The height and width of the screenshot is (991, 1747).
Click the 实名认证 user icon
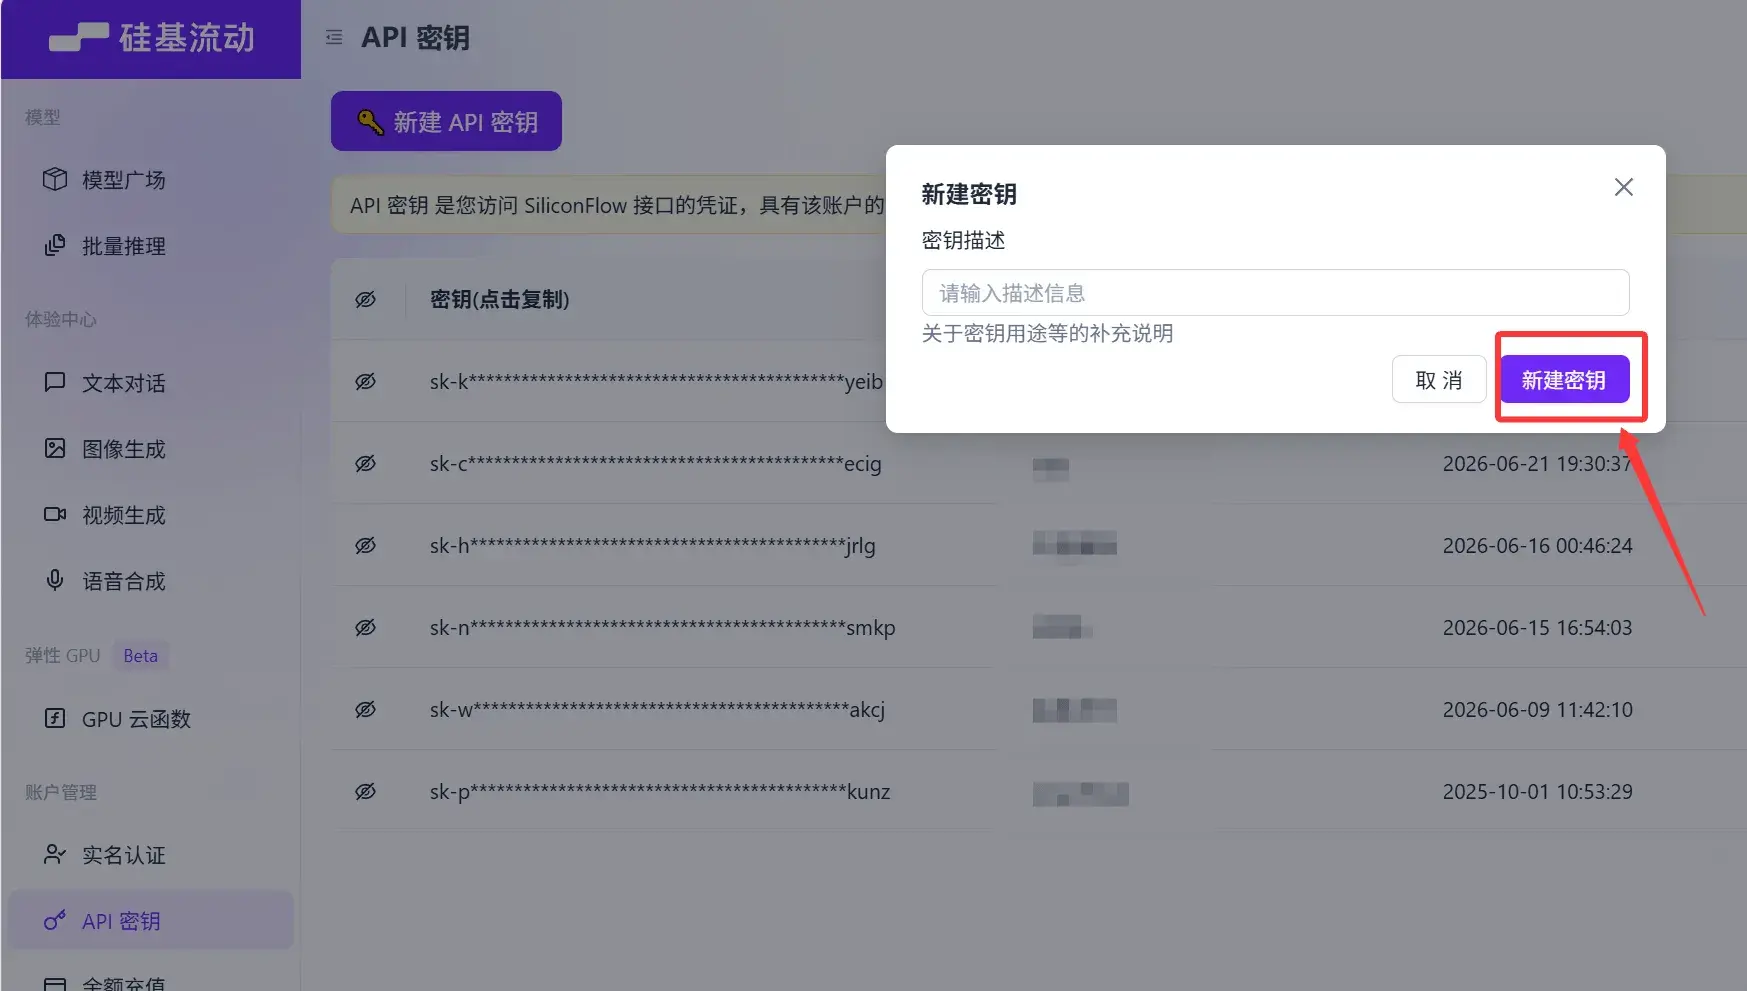click(x=55, y=854)
